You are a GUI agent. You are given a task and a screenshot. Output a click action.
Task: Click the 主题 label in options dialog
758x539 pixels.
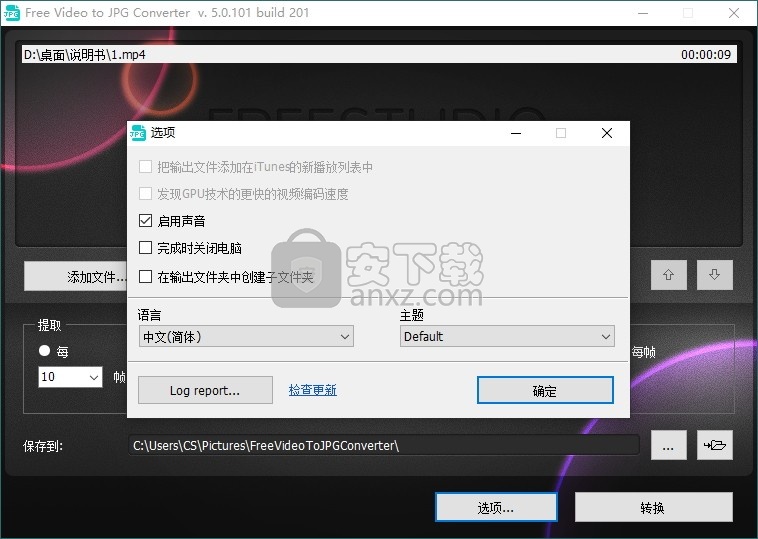pyautogui.click(x=412, y=315)
